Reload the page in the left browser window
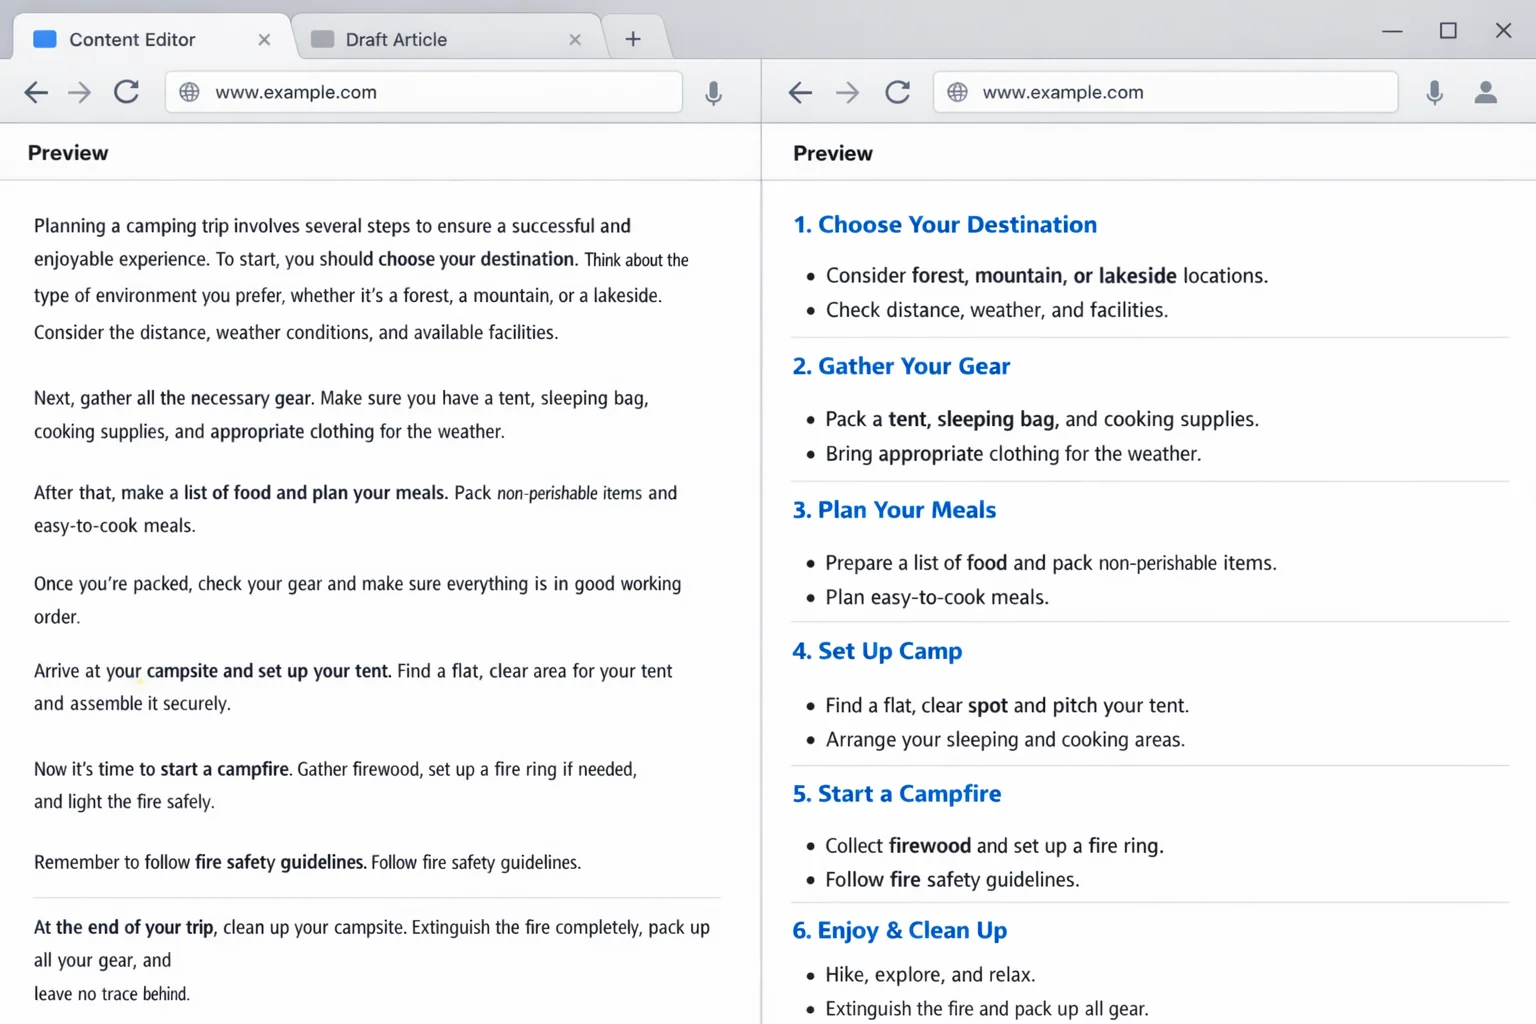1536x1024 pixels. point(127,92)
